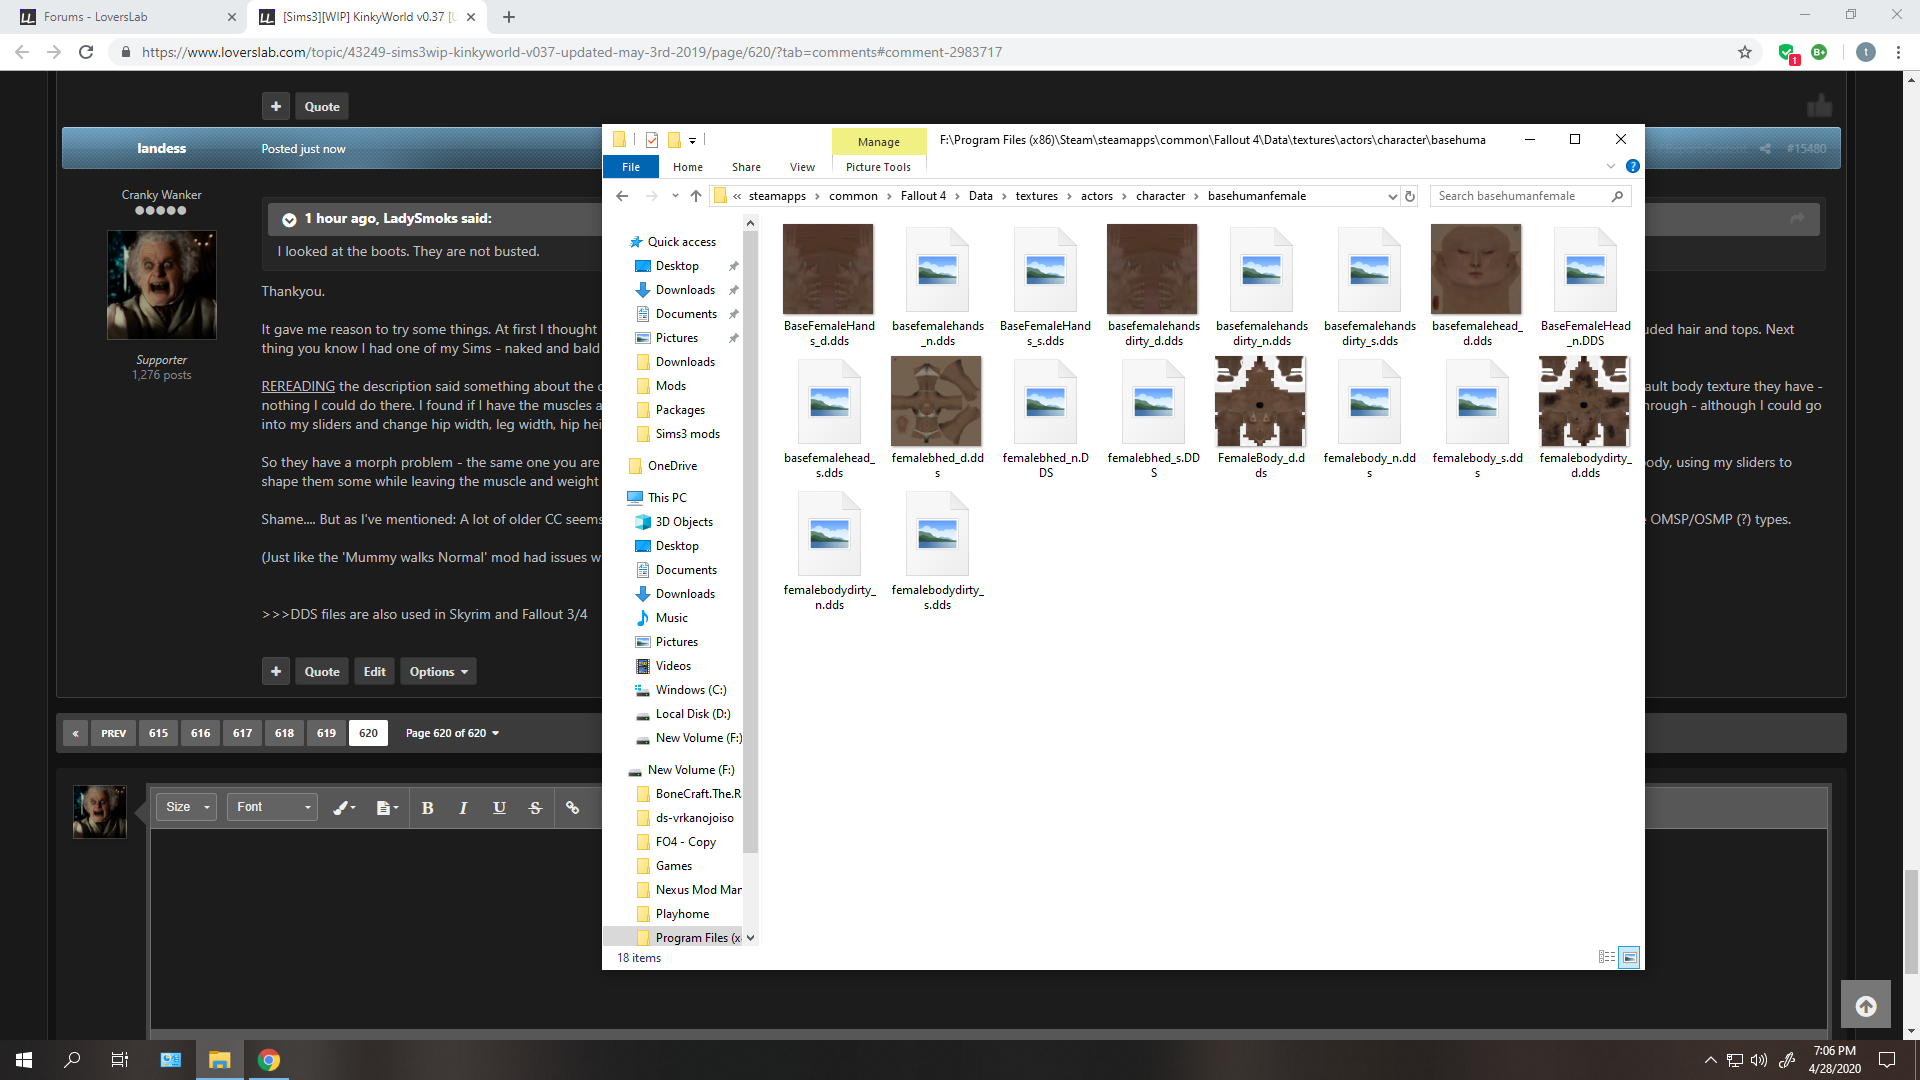1920x1080 pixels.
Task: Open the notification center icon
Action: click(x=1887, y=1060)
